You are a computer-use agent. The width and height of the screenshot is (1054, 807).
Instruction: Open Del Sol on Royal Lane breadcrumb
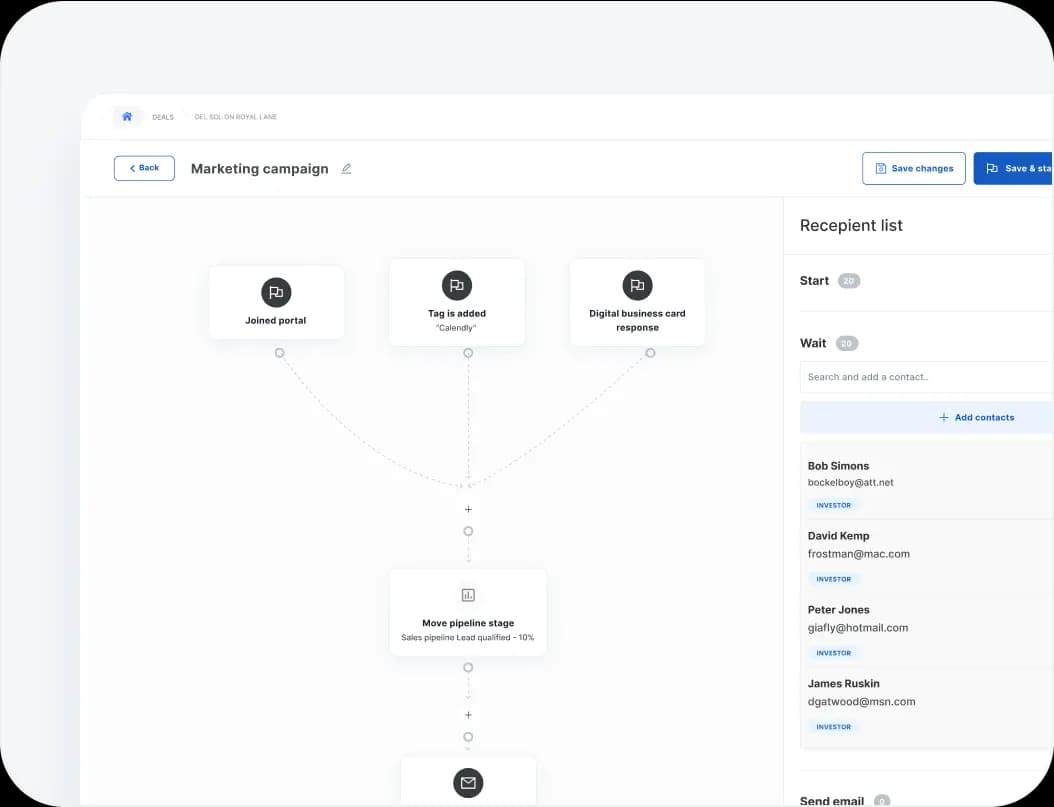coord(235,117)
